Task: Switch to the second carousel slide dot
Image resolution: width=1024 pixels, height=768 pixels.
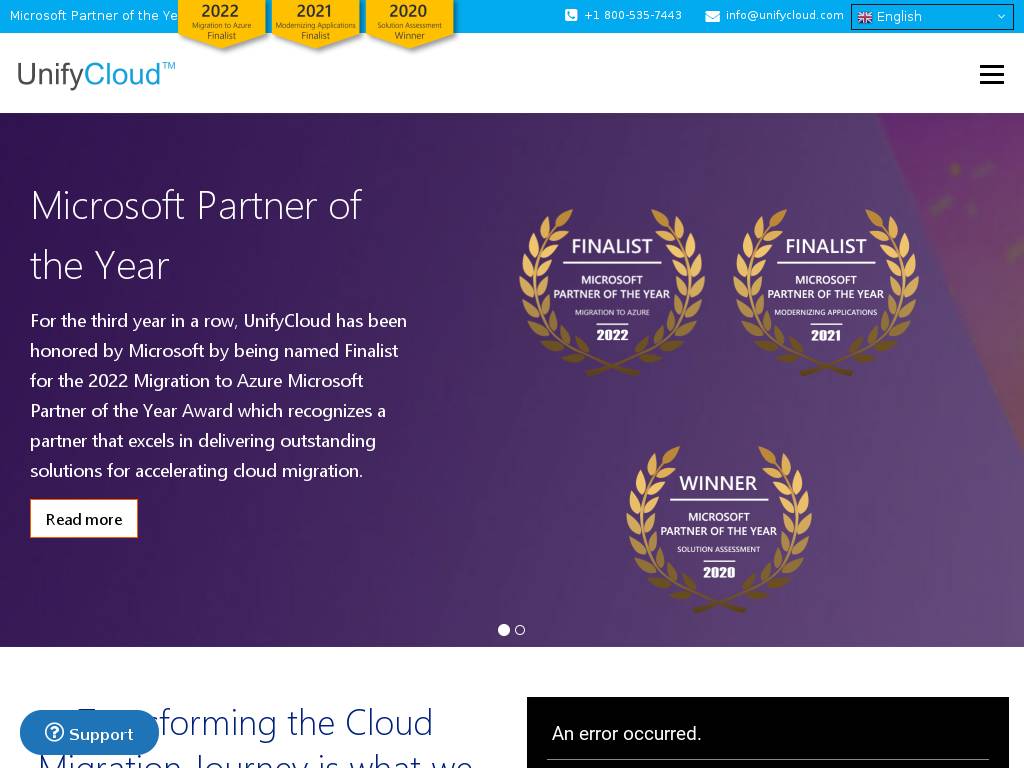Action: (x=520, y=630)
